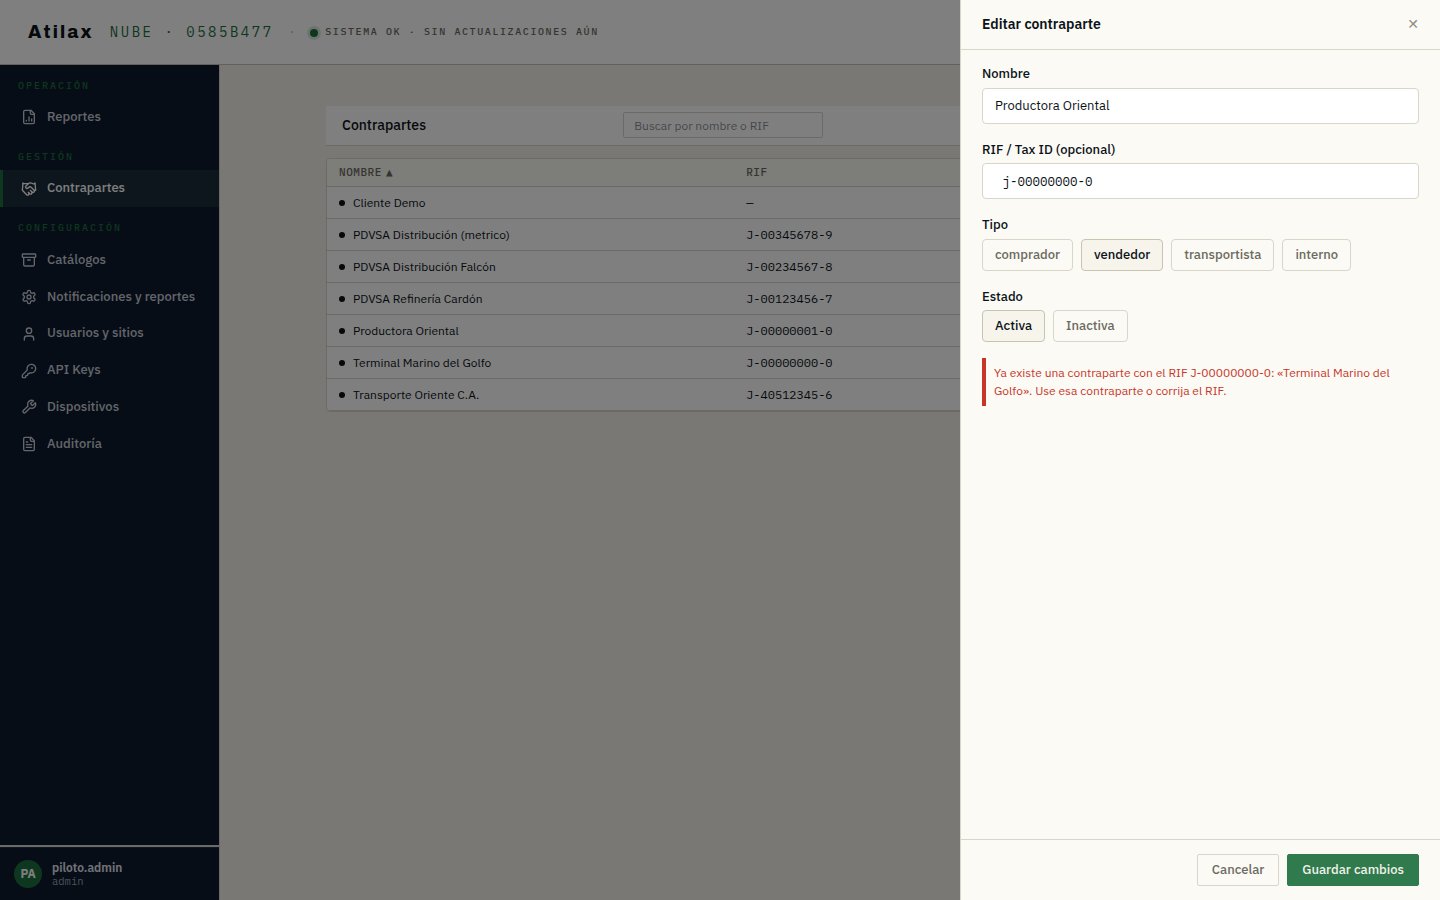
Task: Select the Terminal Marino del Golfo row
Action: point(643,363)
